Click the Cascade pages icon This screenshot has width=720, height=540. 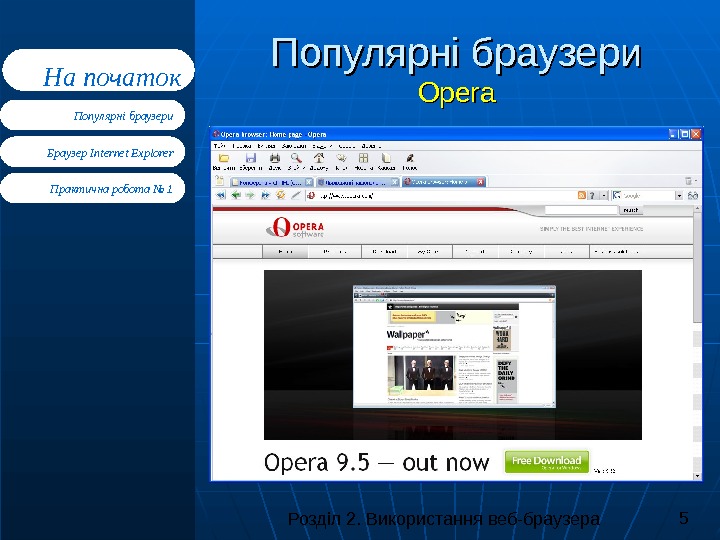pos(386,158)
